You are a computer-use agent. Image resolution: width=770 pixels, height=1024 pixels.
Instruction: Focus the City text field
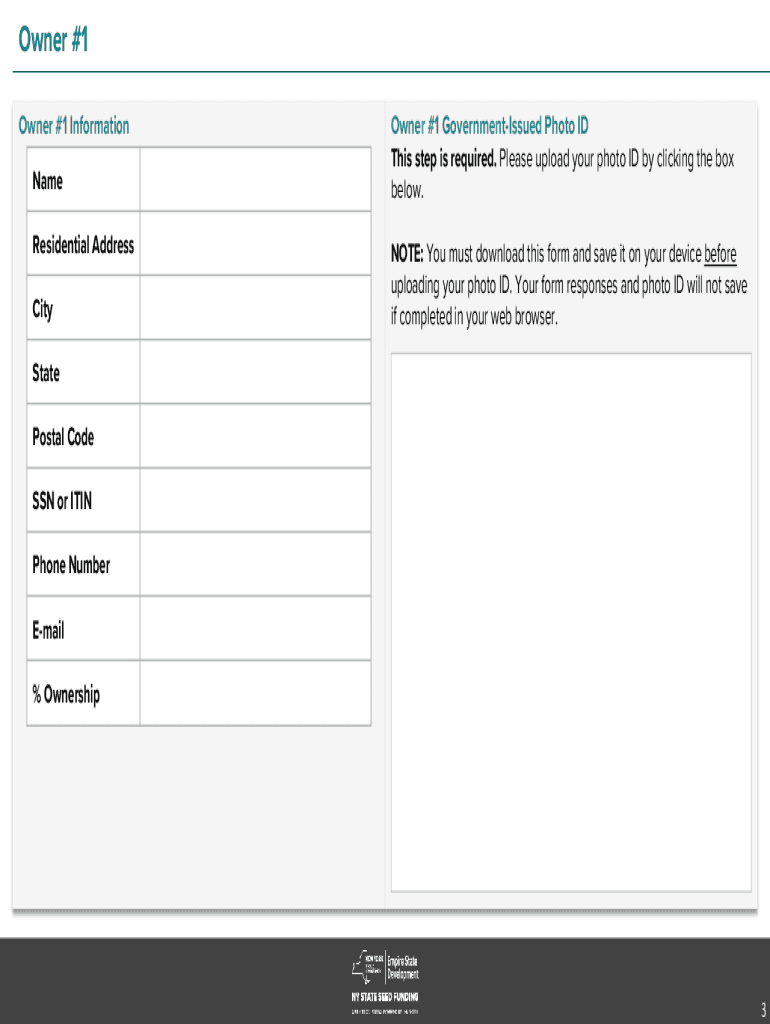pyautogui.click(x=255, y=308)
